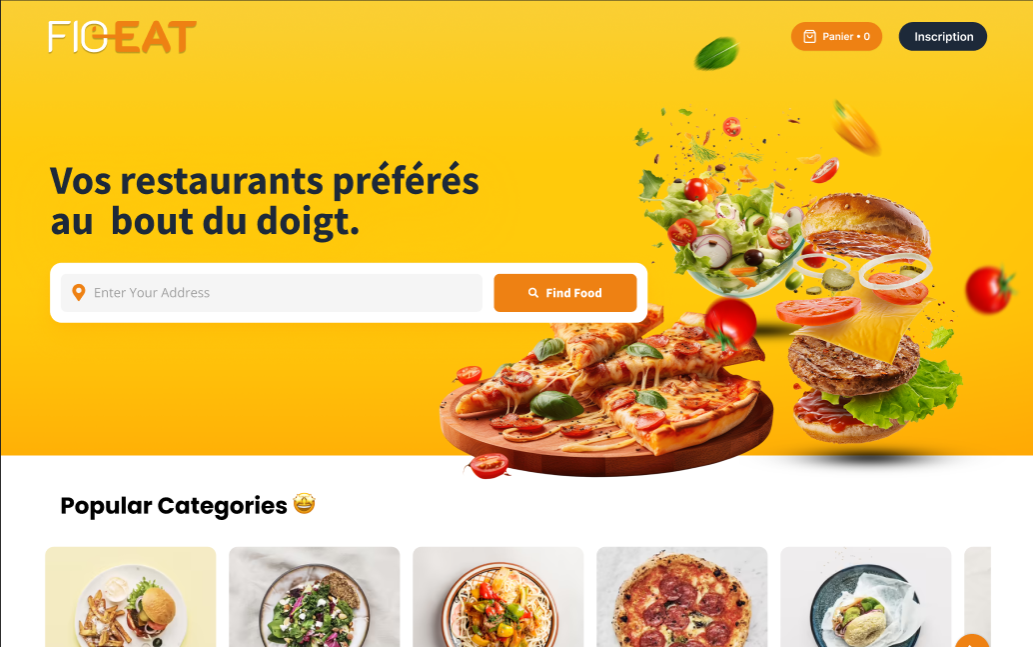The height and width of the screenshot is (647, 1033).
Task: Click the Find Food button
Action: click(x=565, y=293)
